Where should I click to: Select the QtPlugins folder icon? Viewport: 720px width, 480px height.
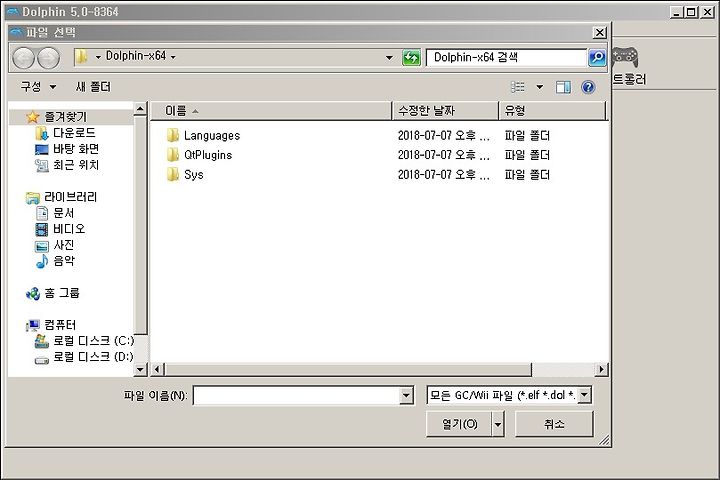point(173,155)
